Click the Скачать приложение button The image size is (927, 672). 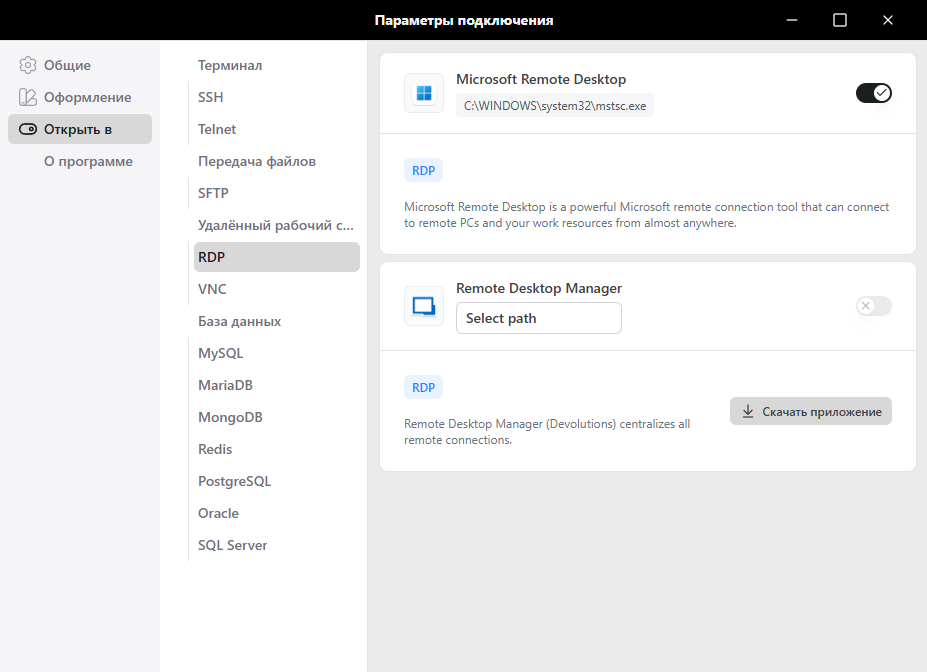[811, 411]
